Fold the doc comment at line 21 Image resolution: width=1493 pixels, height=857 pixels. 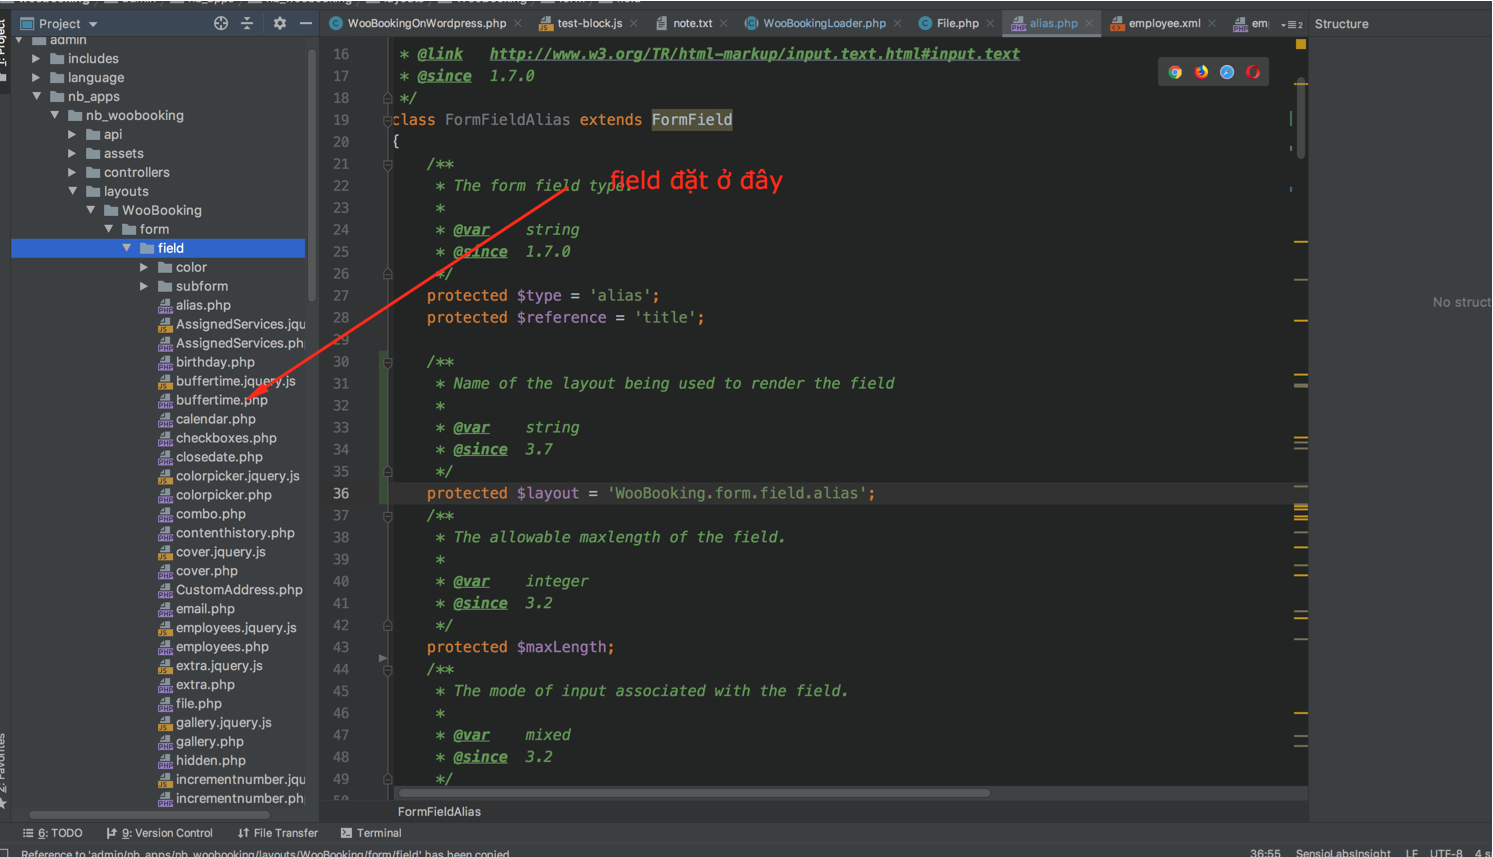[x=388, y=164]
